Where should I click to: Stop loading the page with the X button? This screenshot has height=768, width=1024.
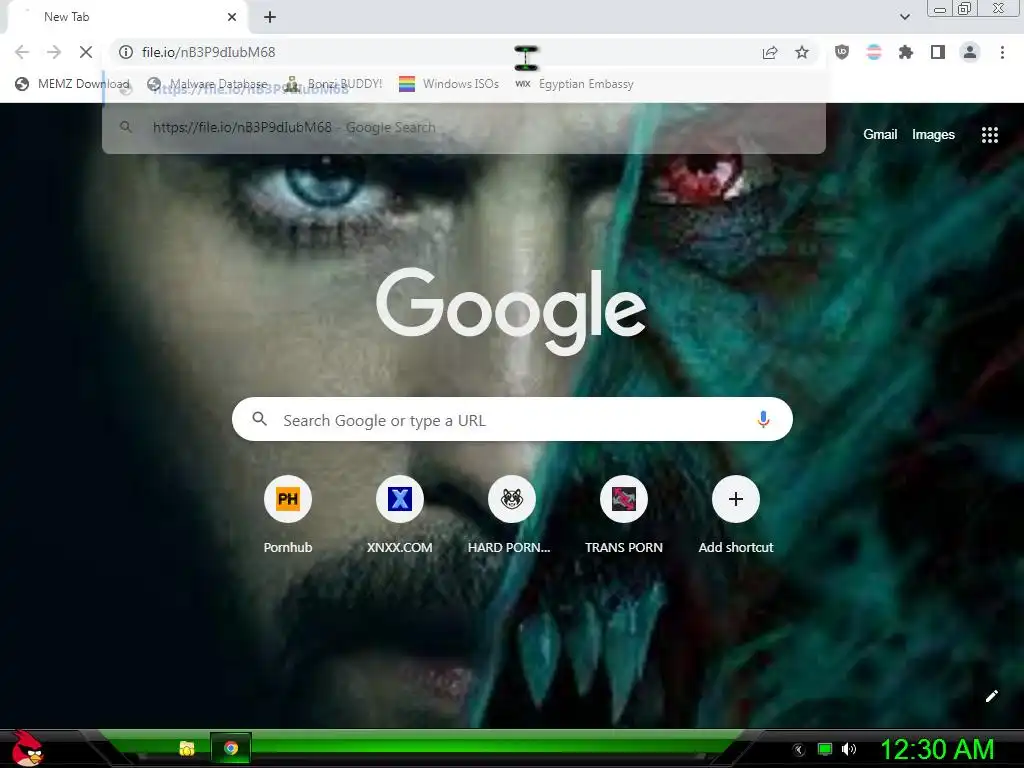click(x=86, y=52)
